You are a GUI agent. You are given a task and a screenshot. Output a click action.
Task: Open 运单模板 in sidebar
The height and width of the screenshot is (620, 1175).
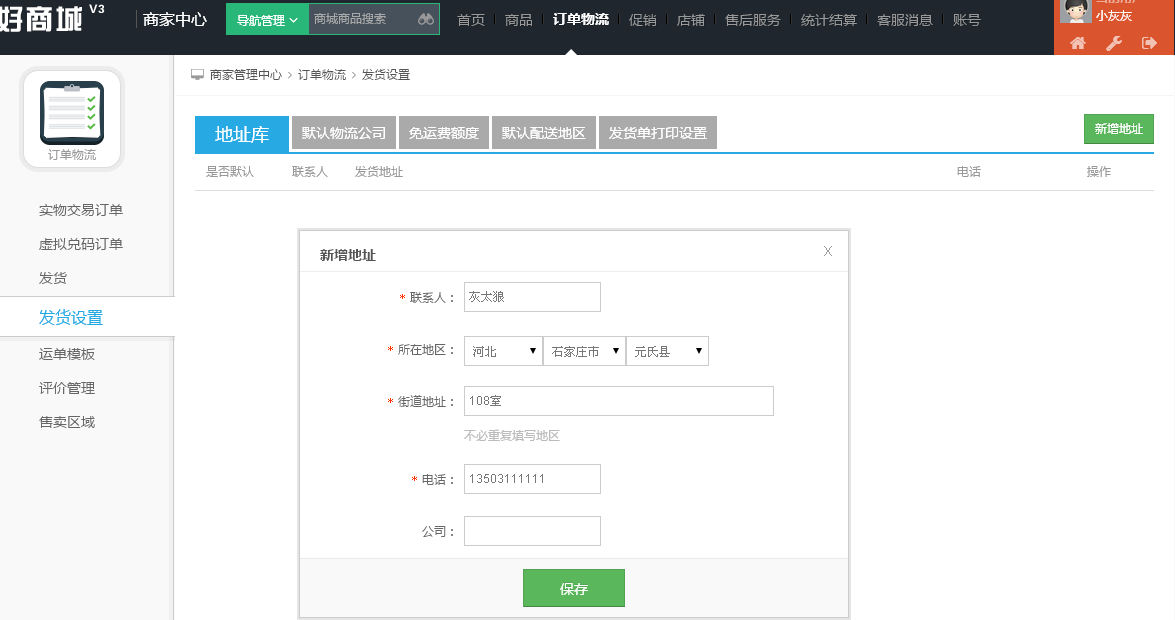pyautogui.click(x=67, y=354)
